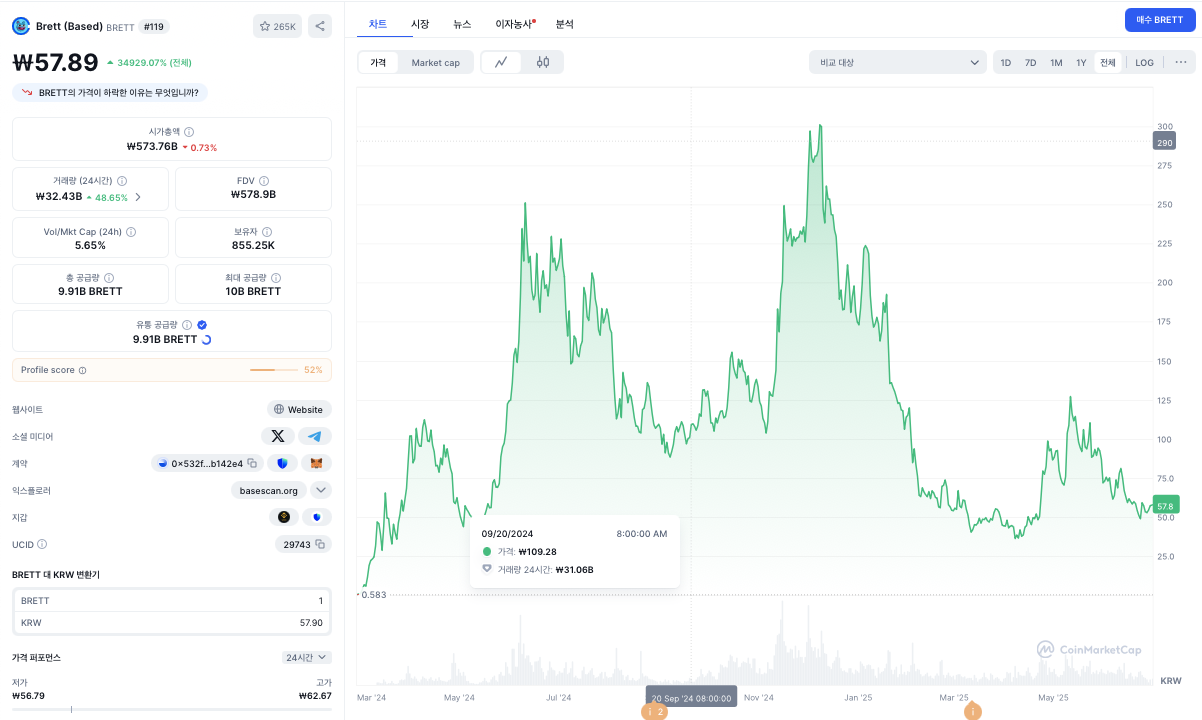Image resolution: width=1202 pixels, height=720 pixels.
Task: Open the Profile score info icon
Action: [82, 370]
